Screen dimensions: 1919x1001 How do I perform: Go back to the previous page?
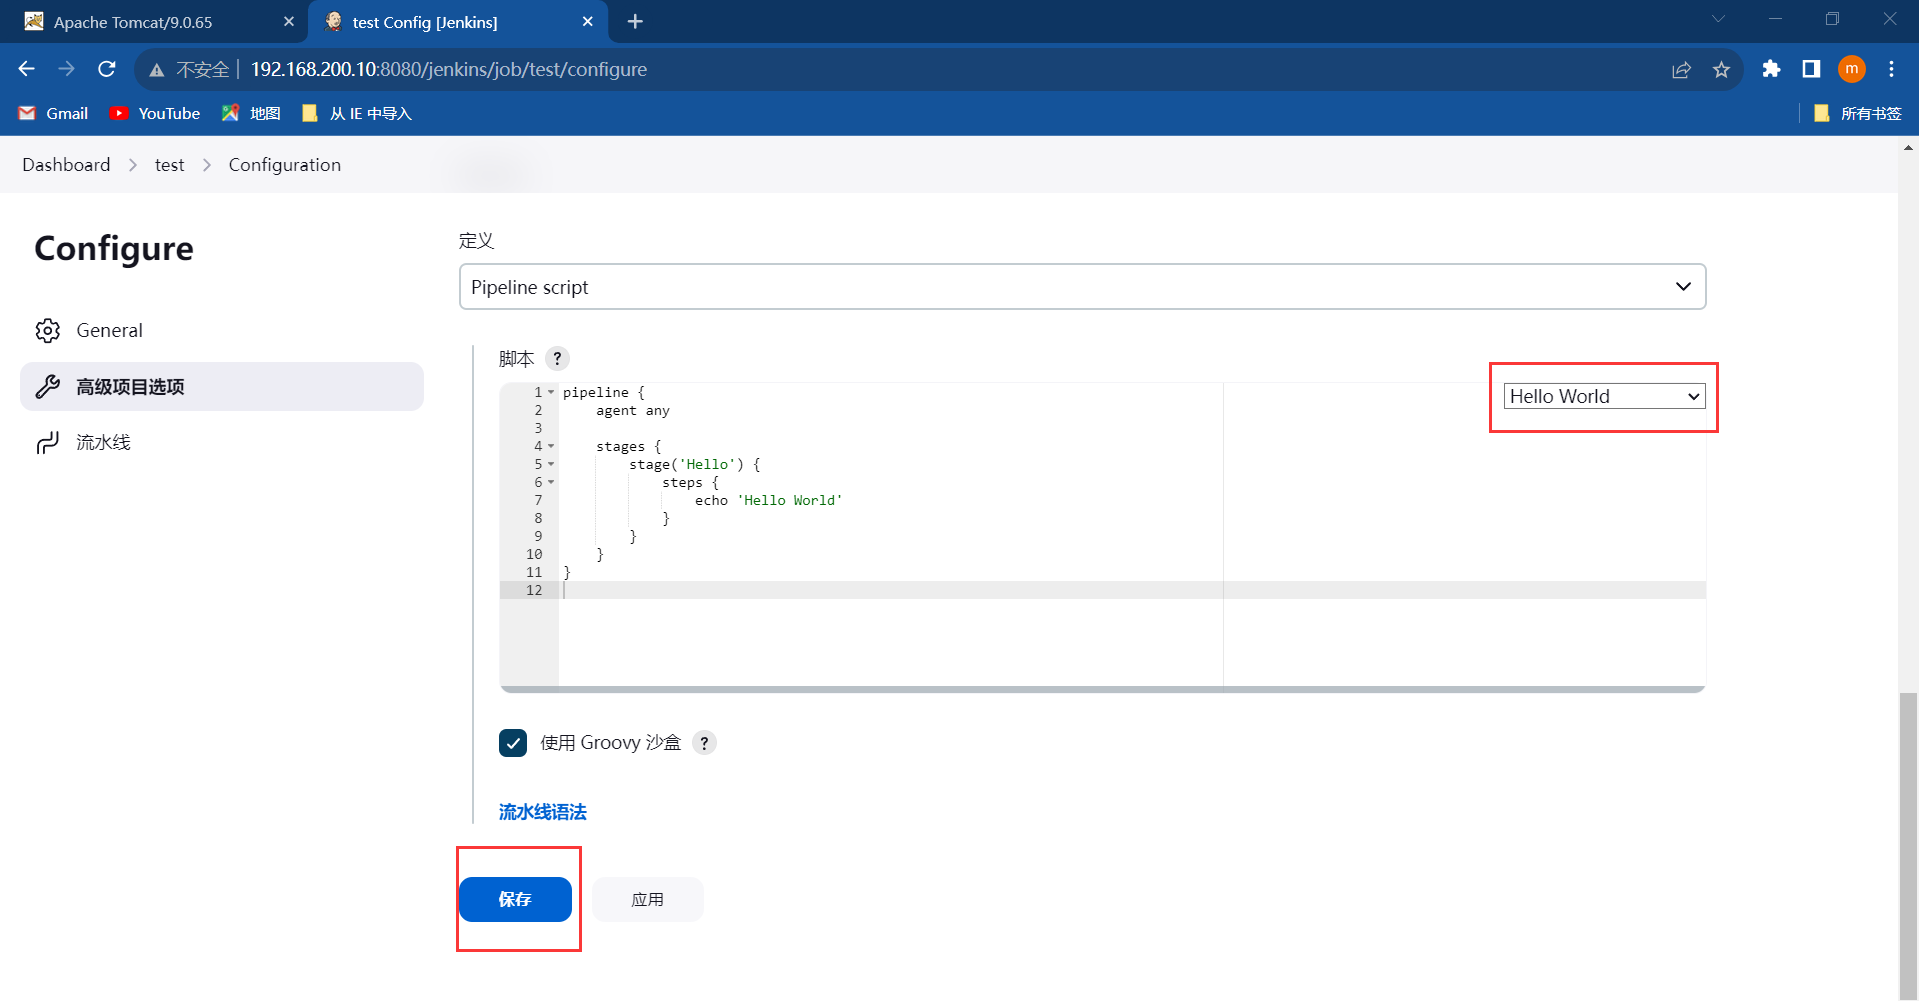(x=27, y=69)
